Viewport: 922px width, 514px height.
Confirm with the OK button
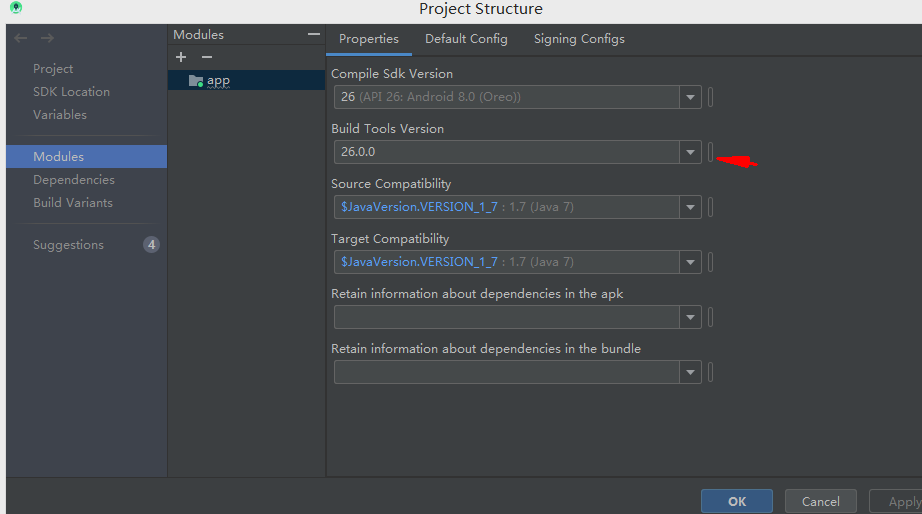coord(737,502)
